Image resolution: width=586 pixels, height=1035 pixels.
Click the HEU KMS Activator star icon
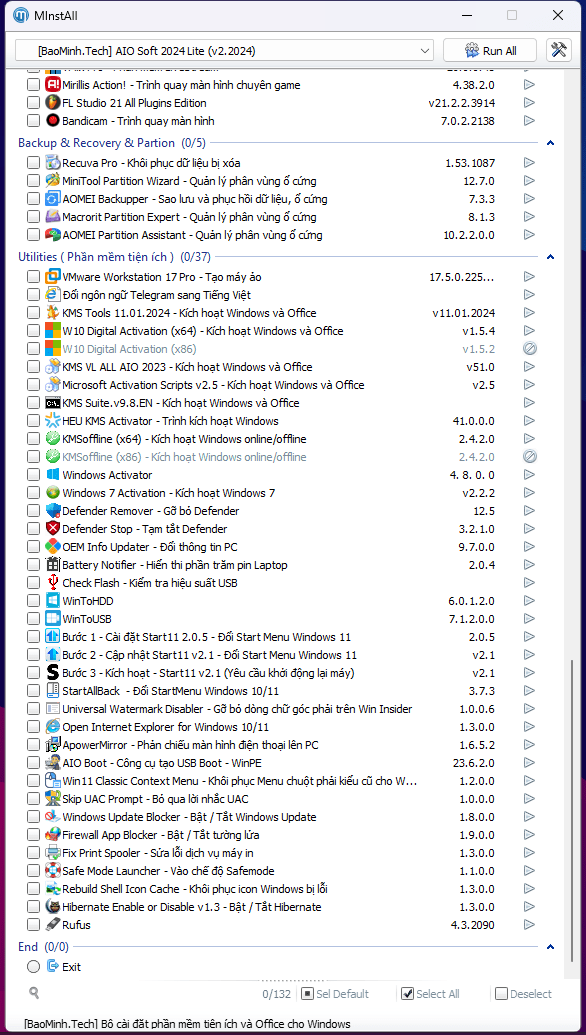(53, 421)
